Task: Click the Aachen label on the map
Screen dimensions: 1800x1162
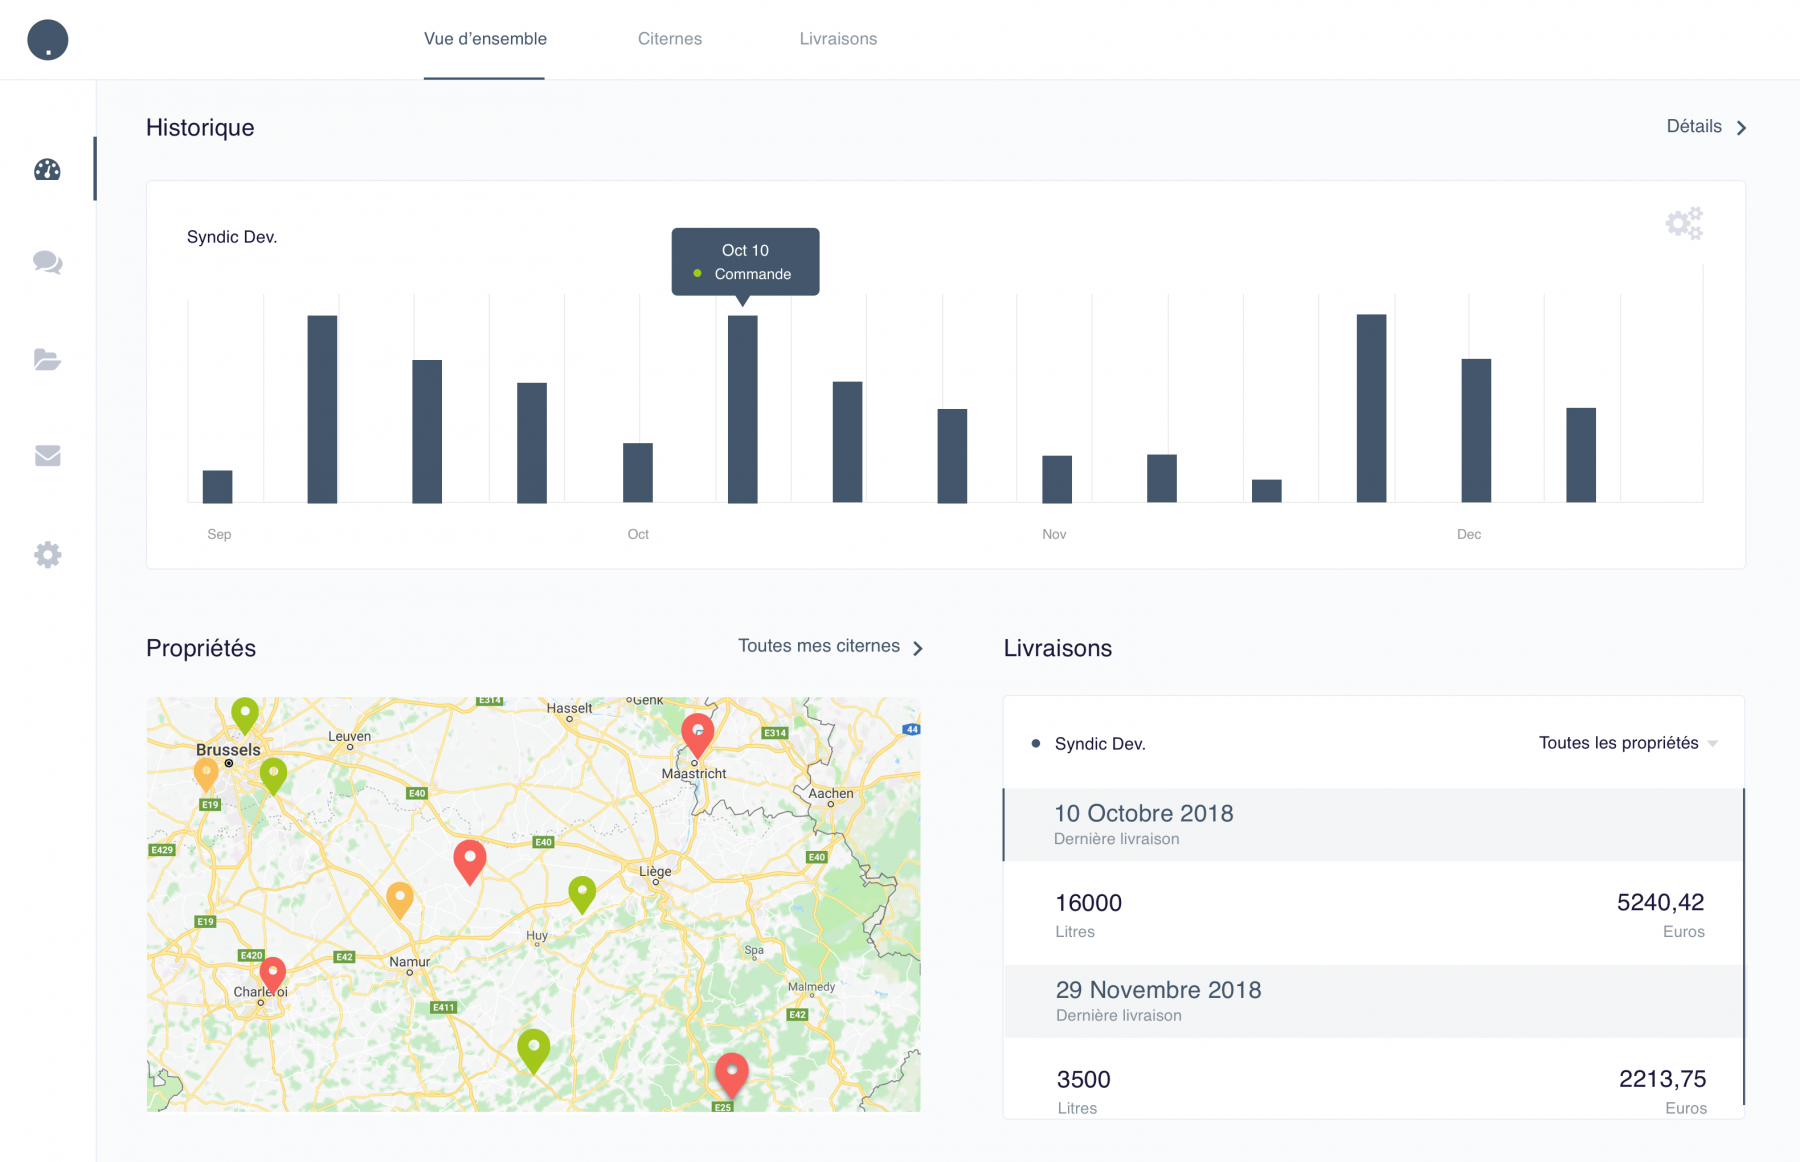Action: (831, 793)
